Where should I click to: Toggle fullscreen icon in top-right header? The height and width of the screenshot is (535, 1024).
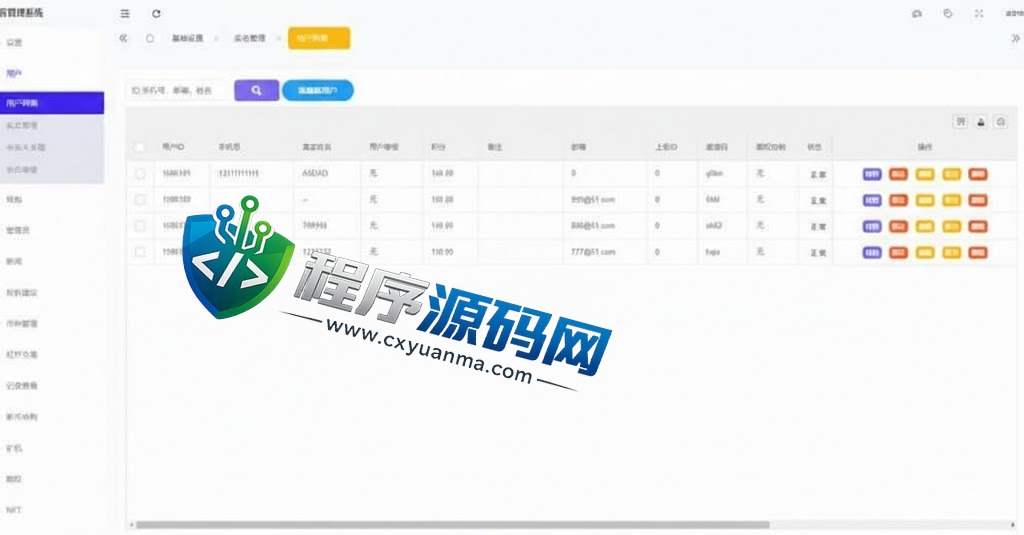click(979, 13)
